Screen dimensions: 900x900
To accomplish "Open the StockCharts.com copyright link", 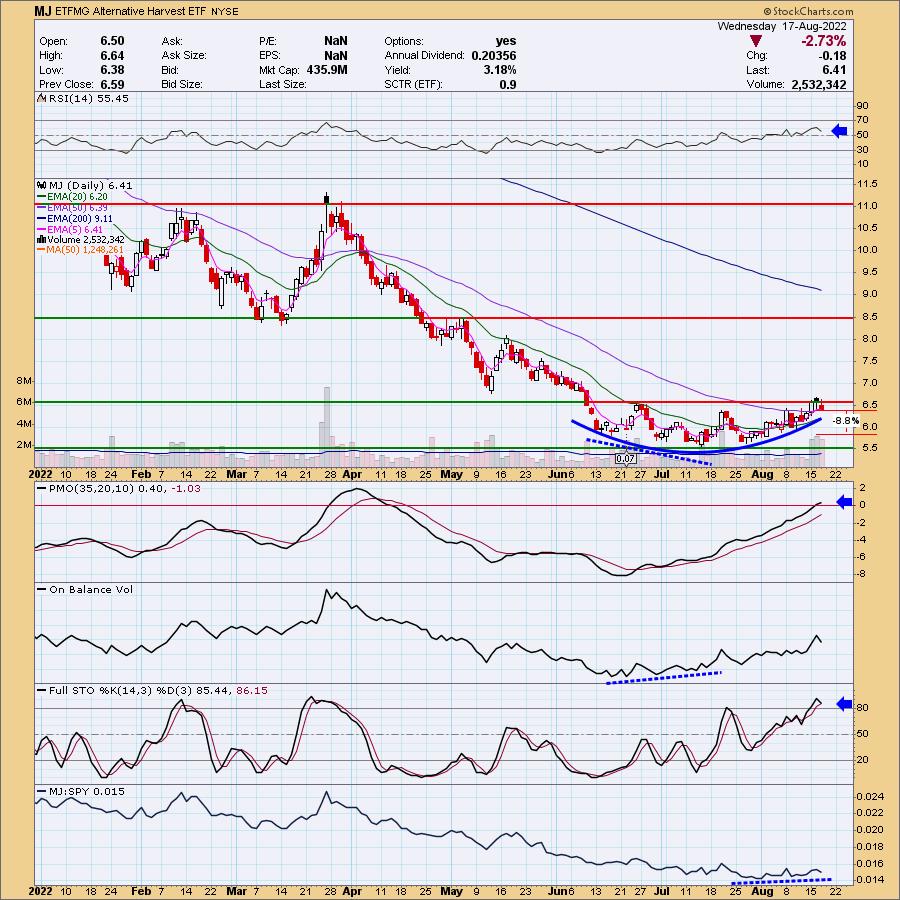I will tap(808, 11).
